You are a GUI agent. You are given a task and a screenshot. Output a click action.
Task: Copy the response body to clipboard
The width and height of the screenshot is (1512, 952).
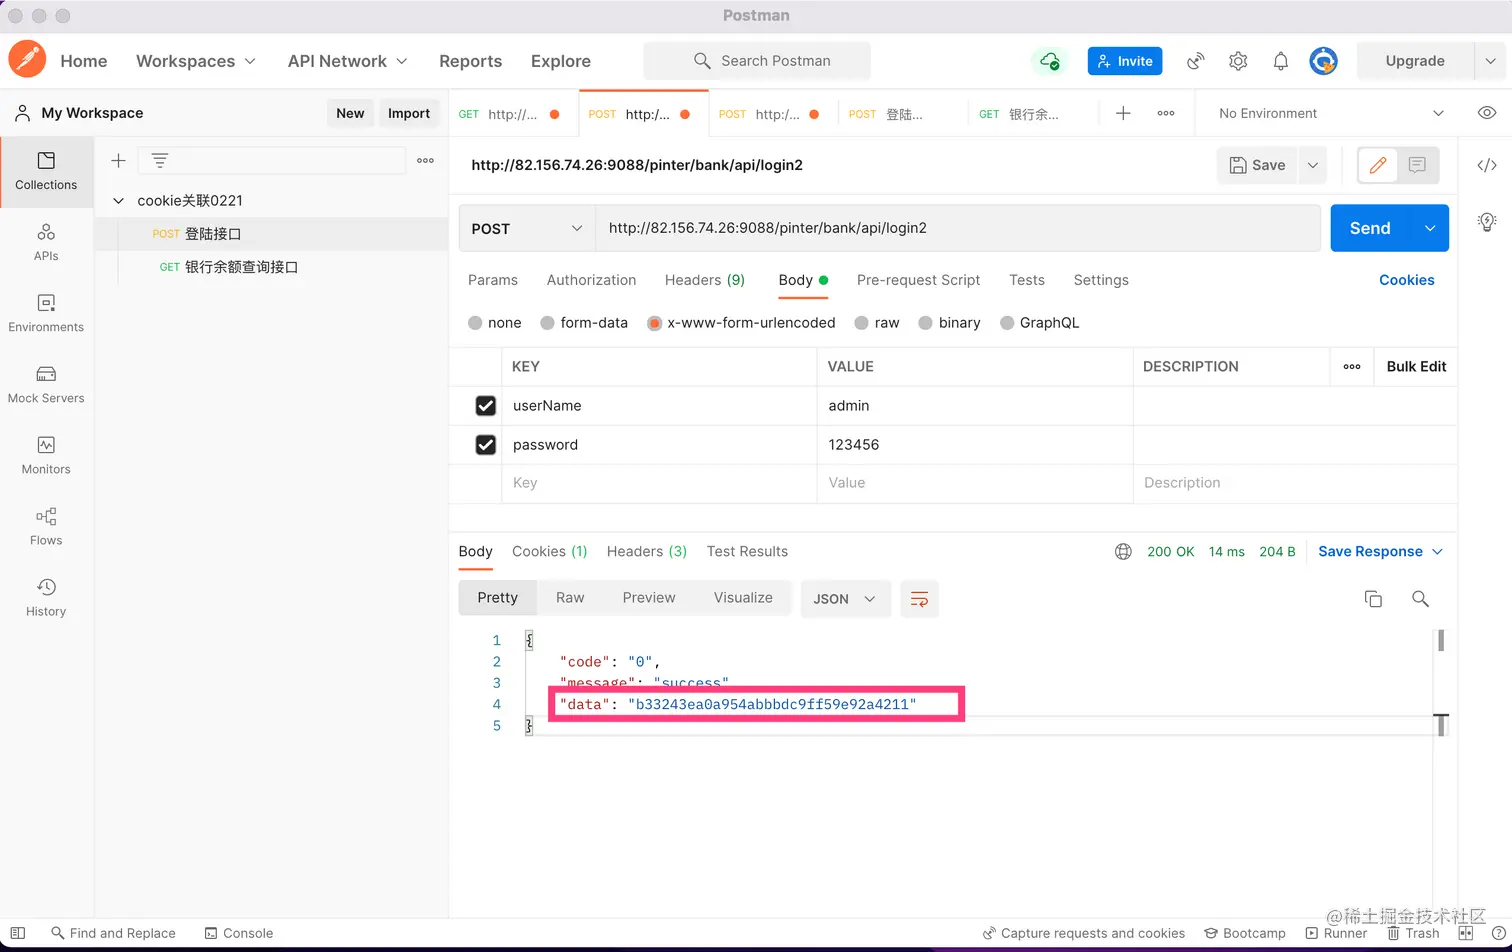[1373, 598]
